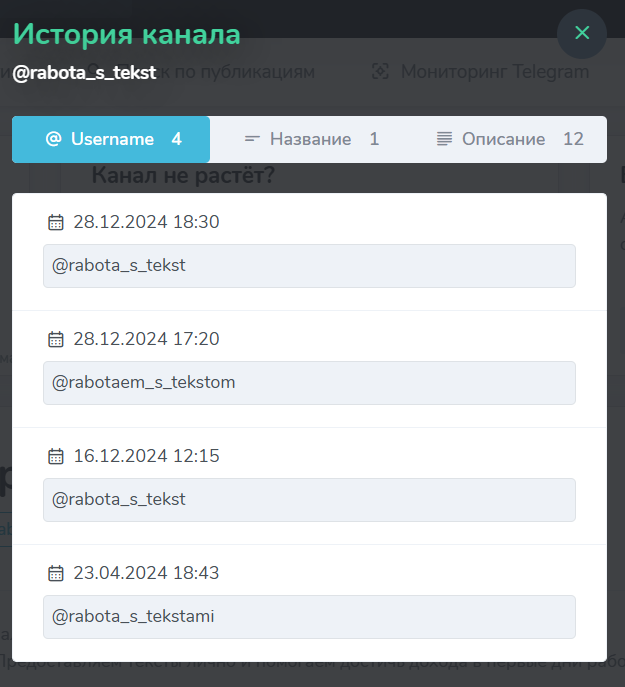
Task: Click the paragraph icon beside Описание
Action: click(x=444, y=139)
